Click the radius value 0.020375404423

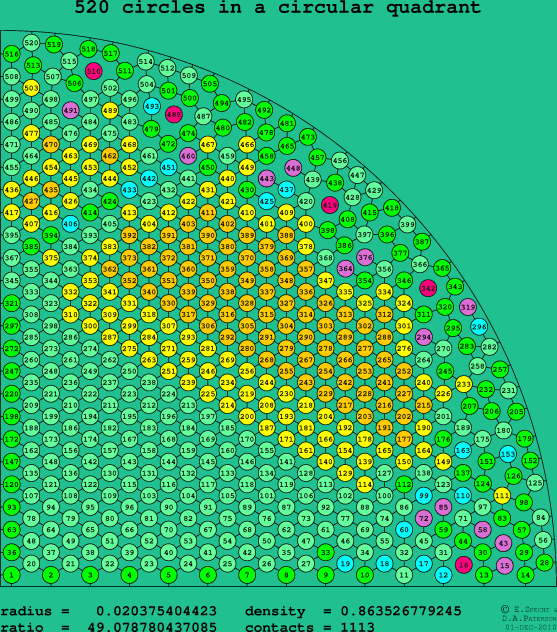[x=156, y=611]
